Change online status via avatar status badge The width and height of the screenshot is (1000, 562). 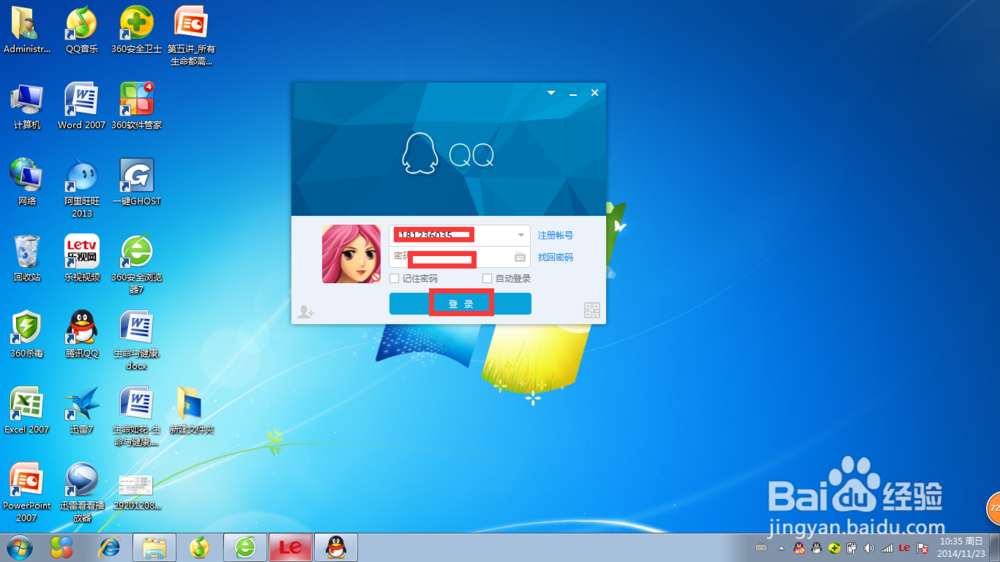(376, 277)
